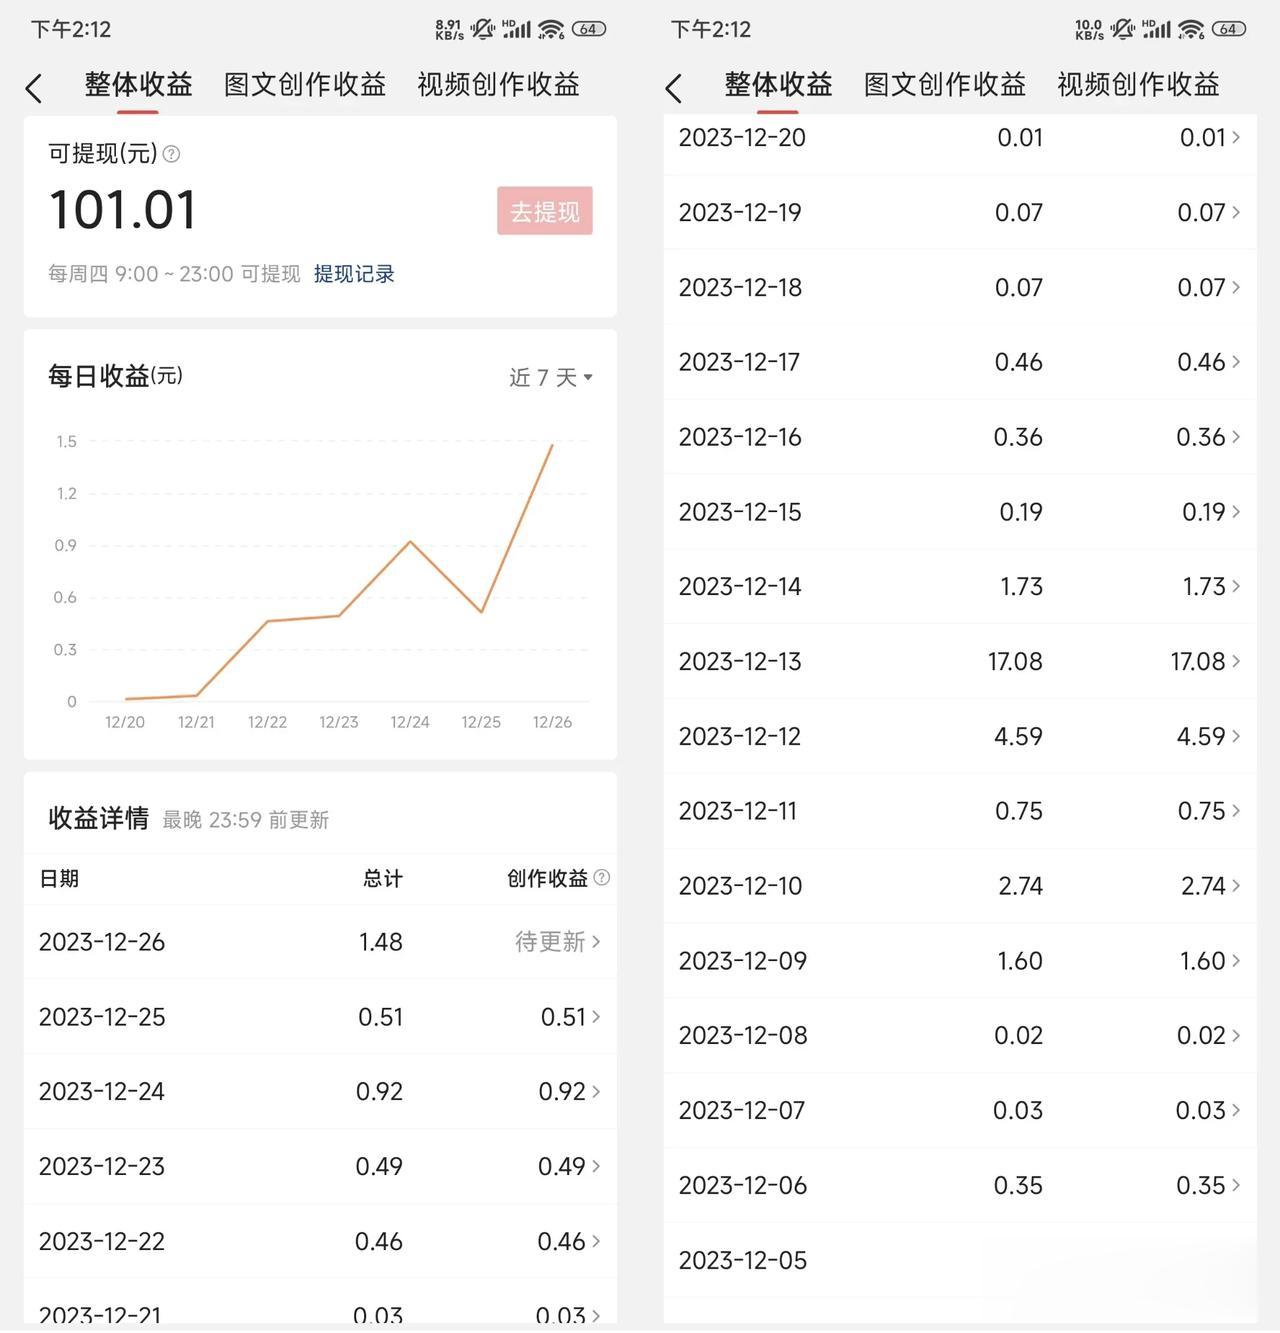Tap date text 2023-12-10
Image resolution: width=1280 pixels, height=1333 pixels.
740,885
